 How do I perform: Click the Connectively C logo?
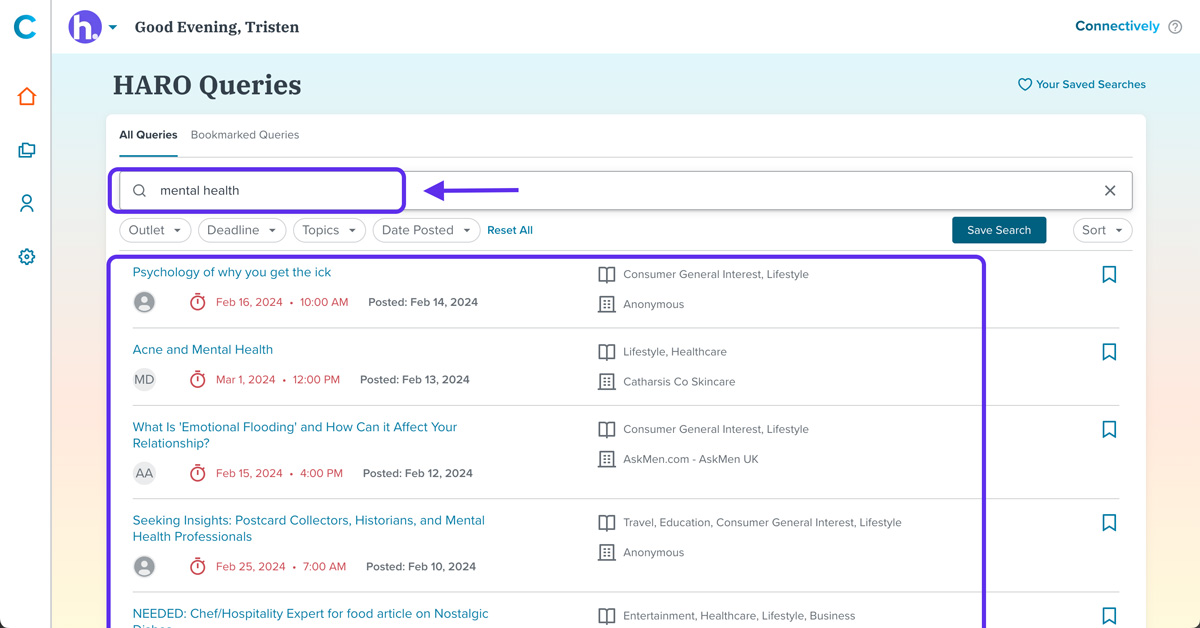click(x=25, y=27)
